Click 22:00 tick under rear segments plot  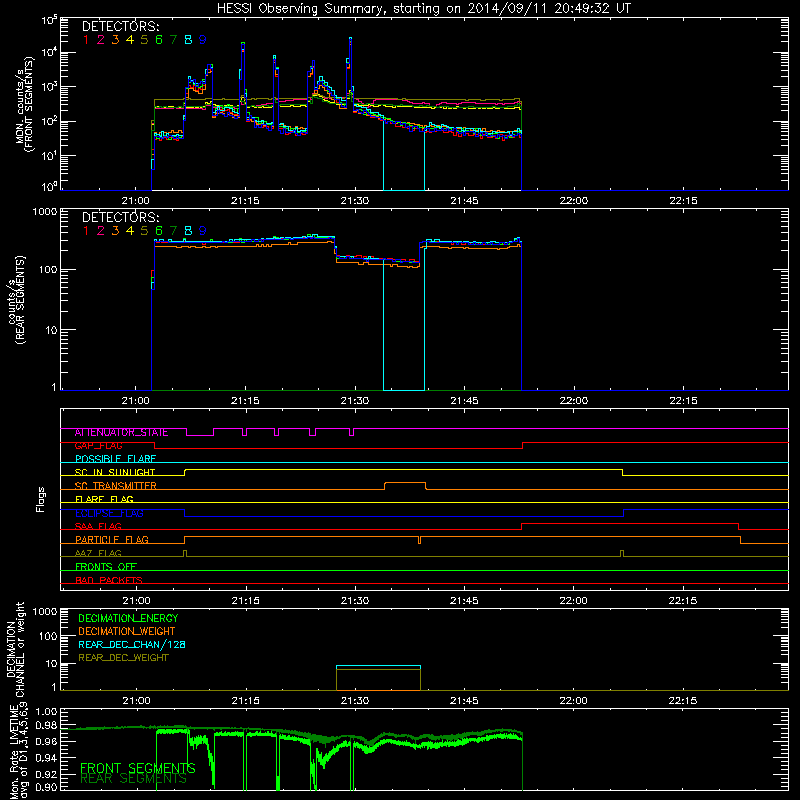(x=573, y=401)
